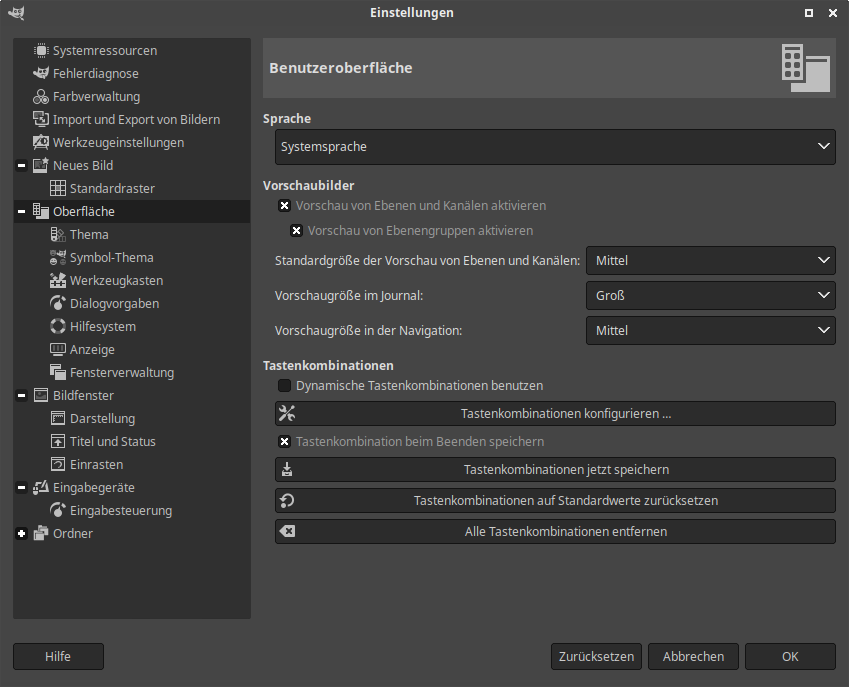Viewport: 849px width, 687px height.
Task: Collapse the Bildfenster tree section
Action: point(22,396)
